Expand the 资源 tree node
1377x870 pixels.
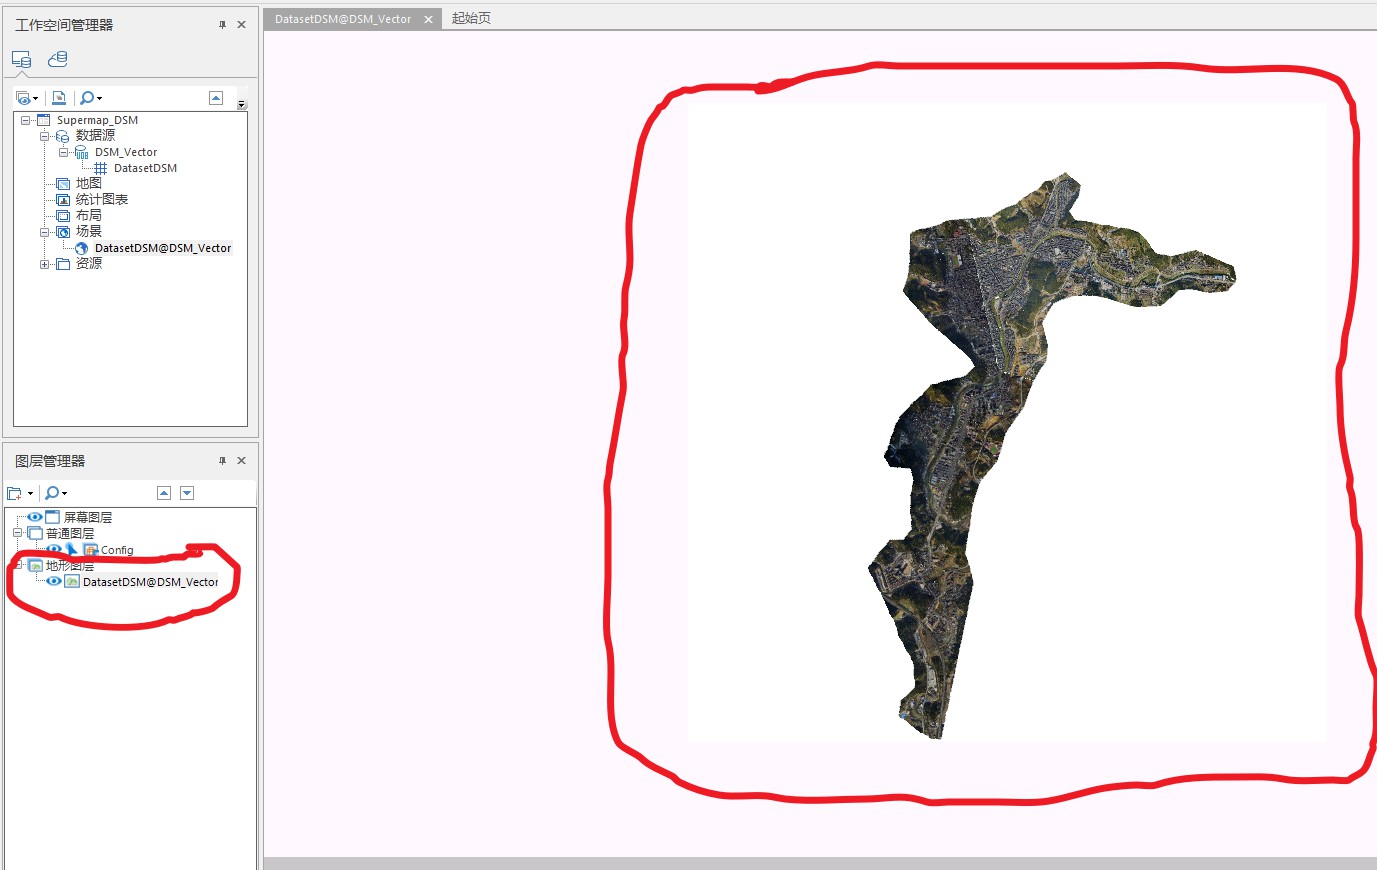point(44,264)
